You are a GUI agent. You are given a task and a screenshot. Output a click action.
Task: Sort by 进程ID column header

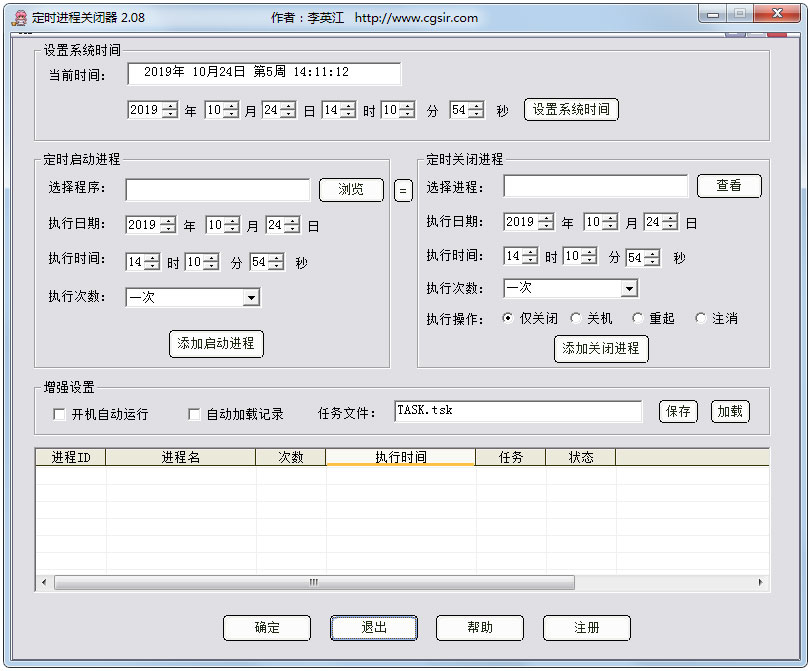[x=71, y=457]
